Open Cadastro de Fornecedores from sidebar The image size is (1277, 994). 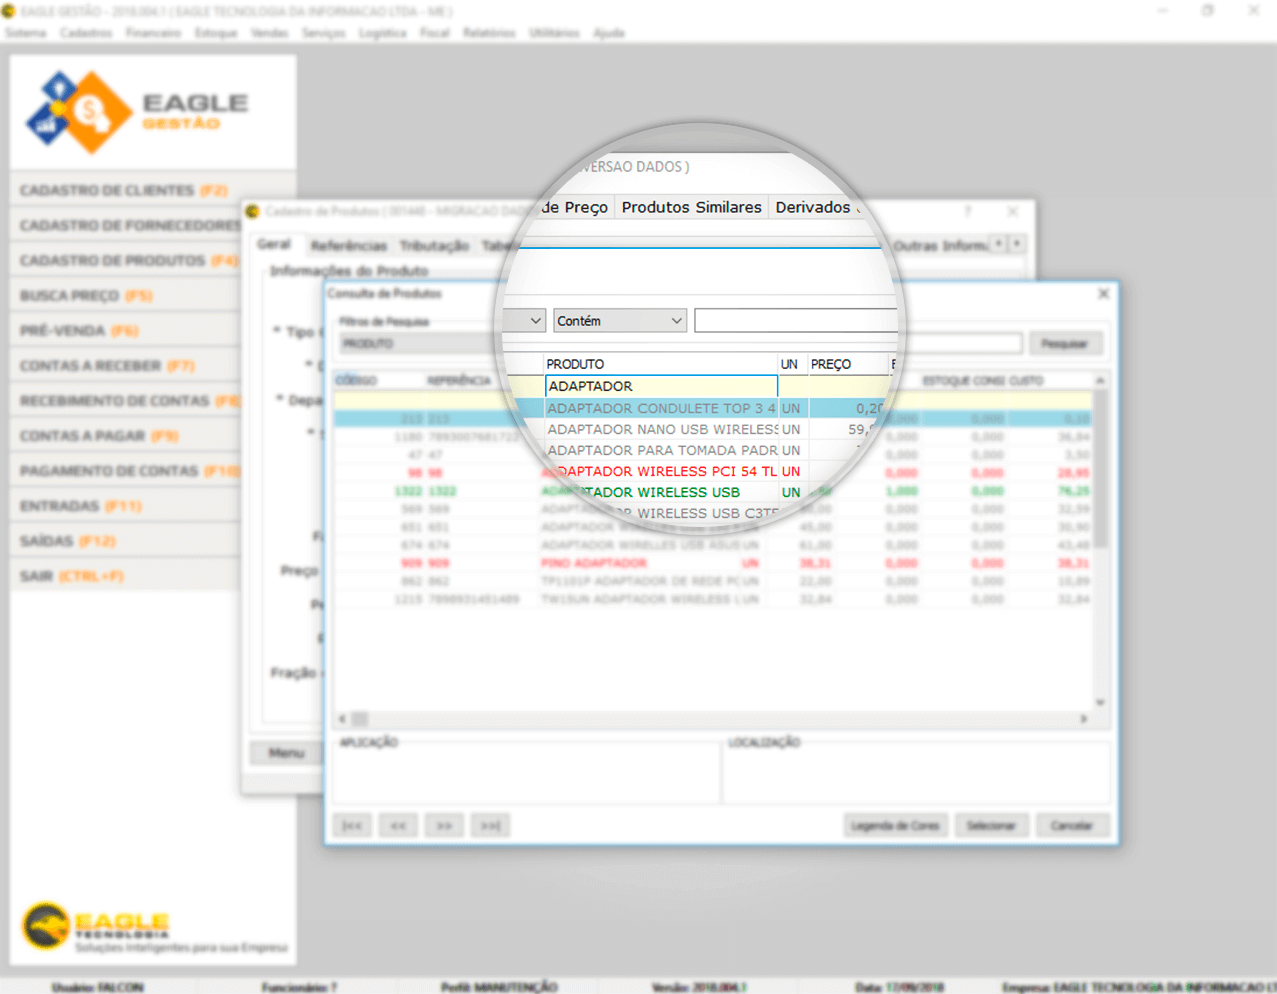[125, 225]
